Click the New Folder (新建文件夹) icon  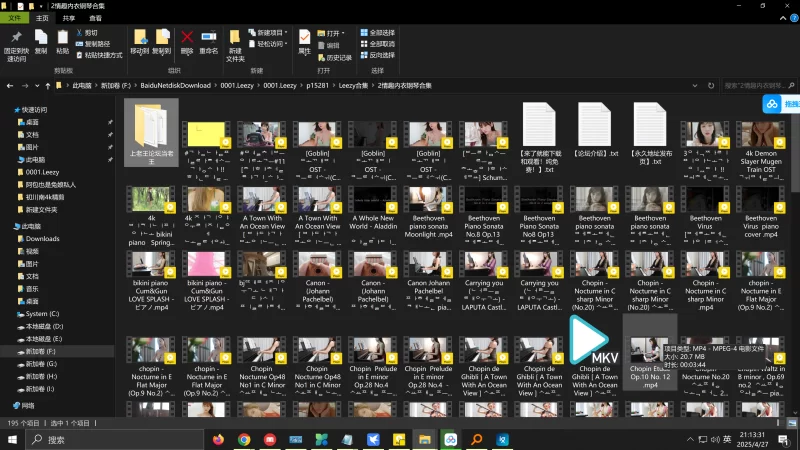(235, 43)
